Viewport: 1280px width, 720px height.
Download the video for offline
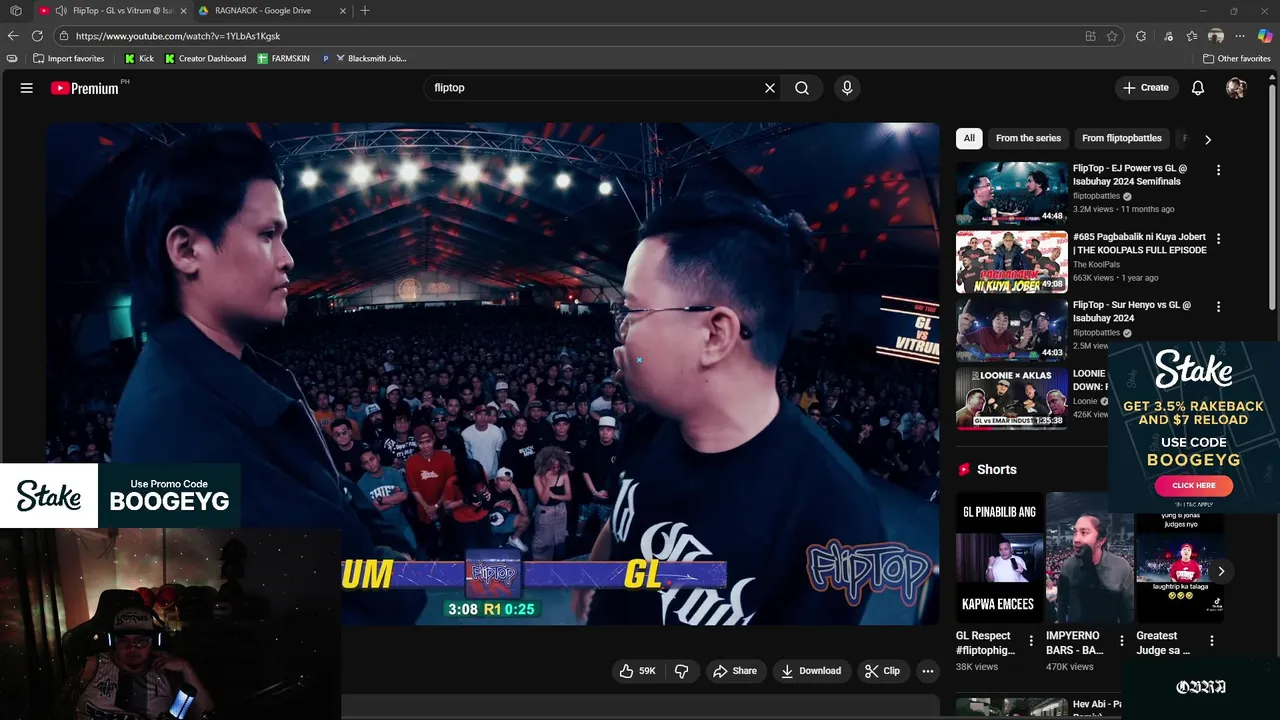pyautogui.click(x=811, y=671)
